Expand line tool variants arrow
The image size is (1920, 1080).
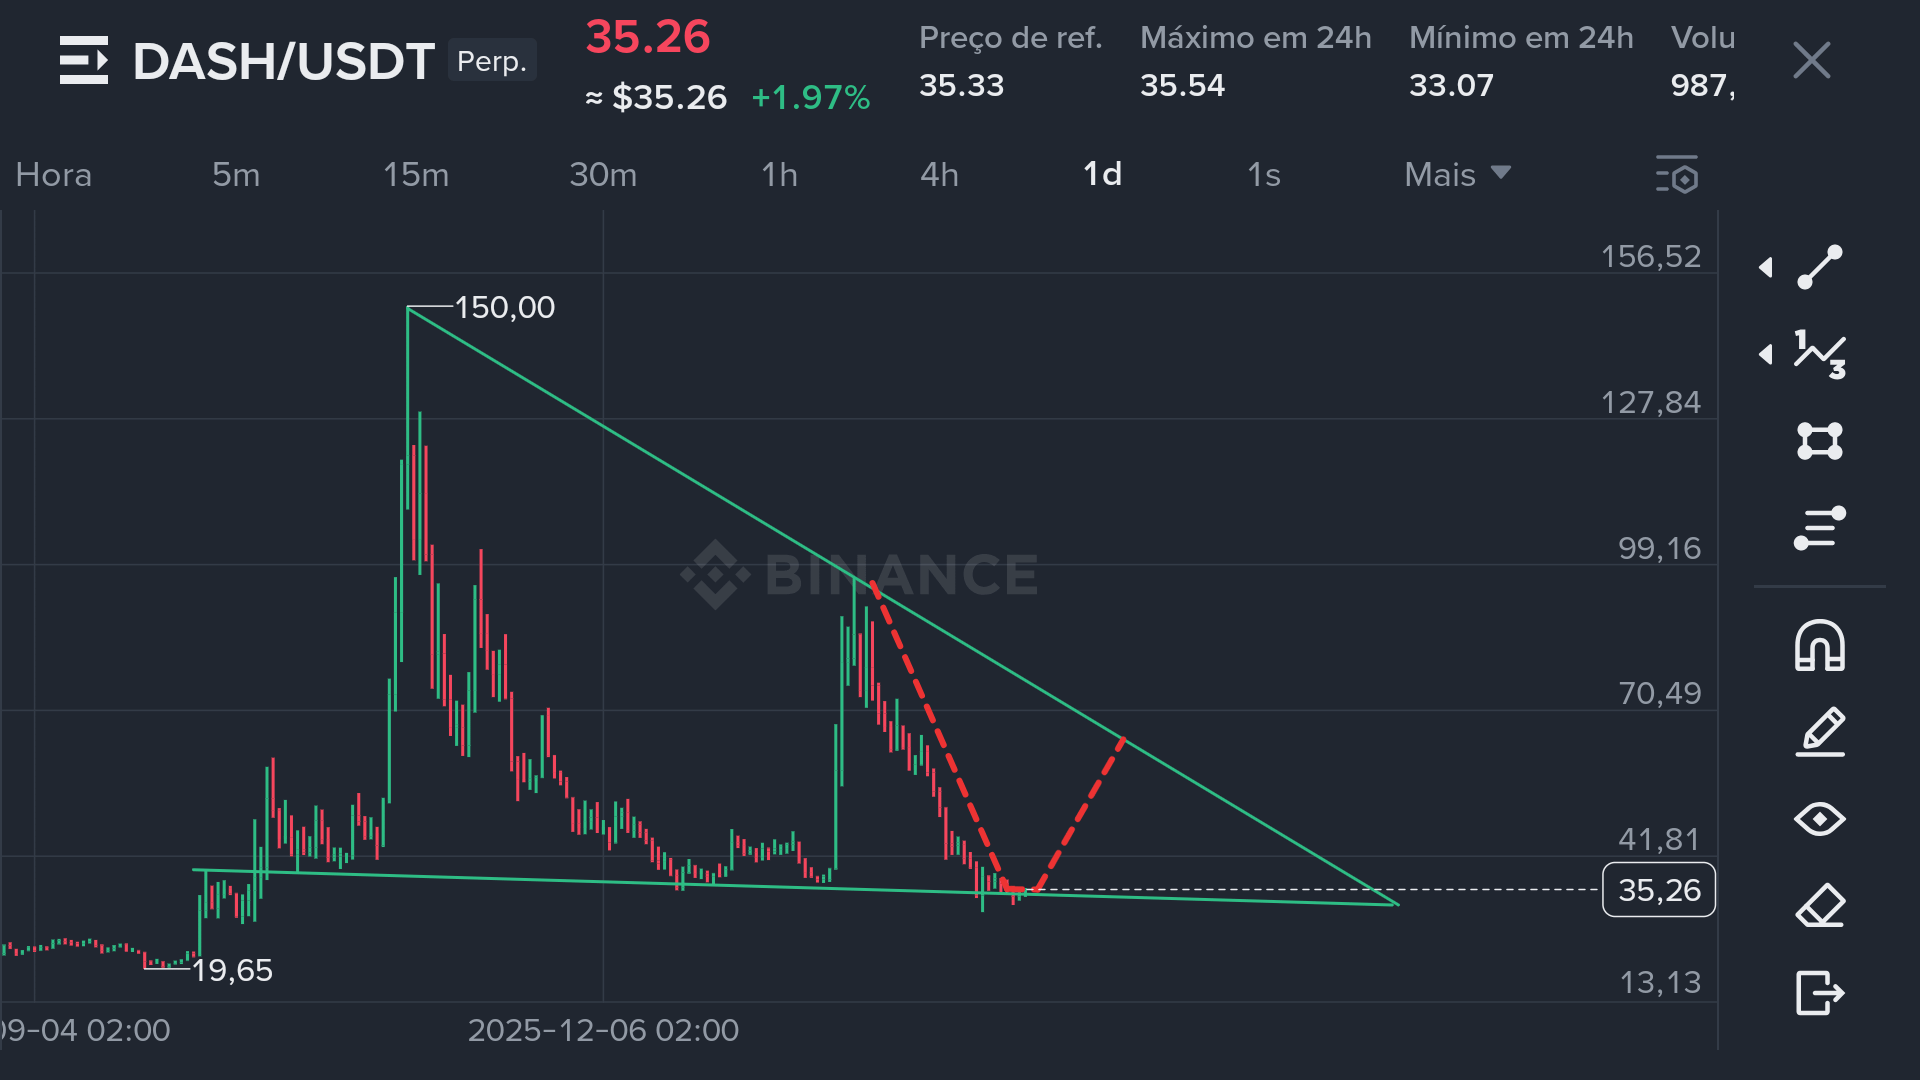pos(1766,267)
